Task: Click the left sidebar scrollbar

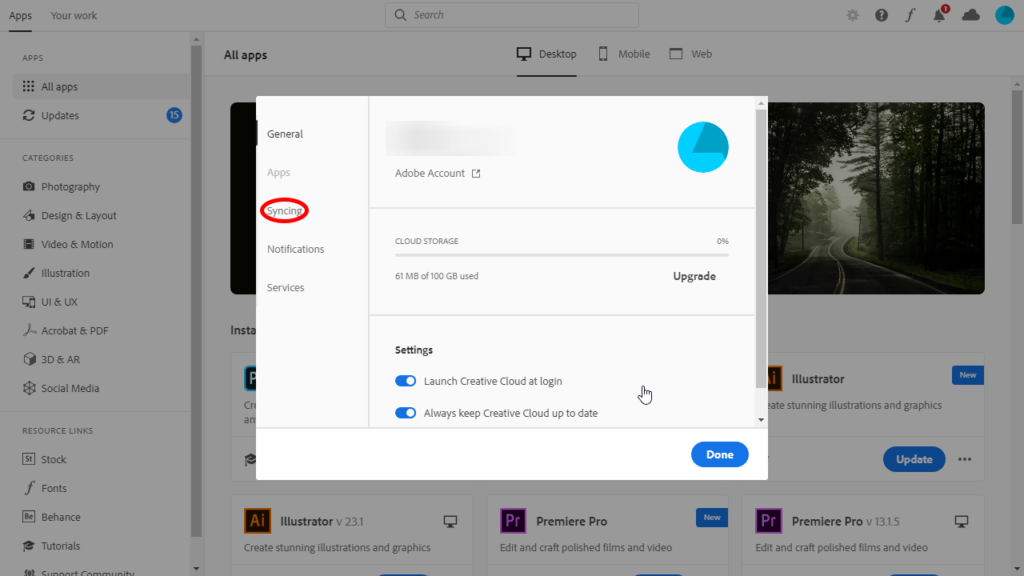Action: click(196, 291)
